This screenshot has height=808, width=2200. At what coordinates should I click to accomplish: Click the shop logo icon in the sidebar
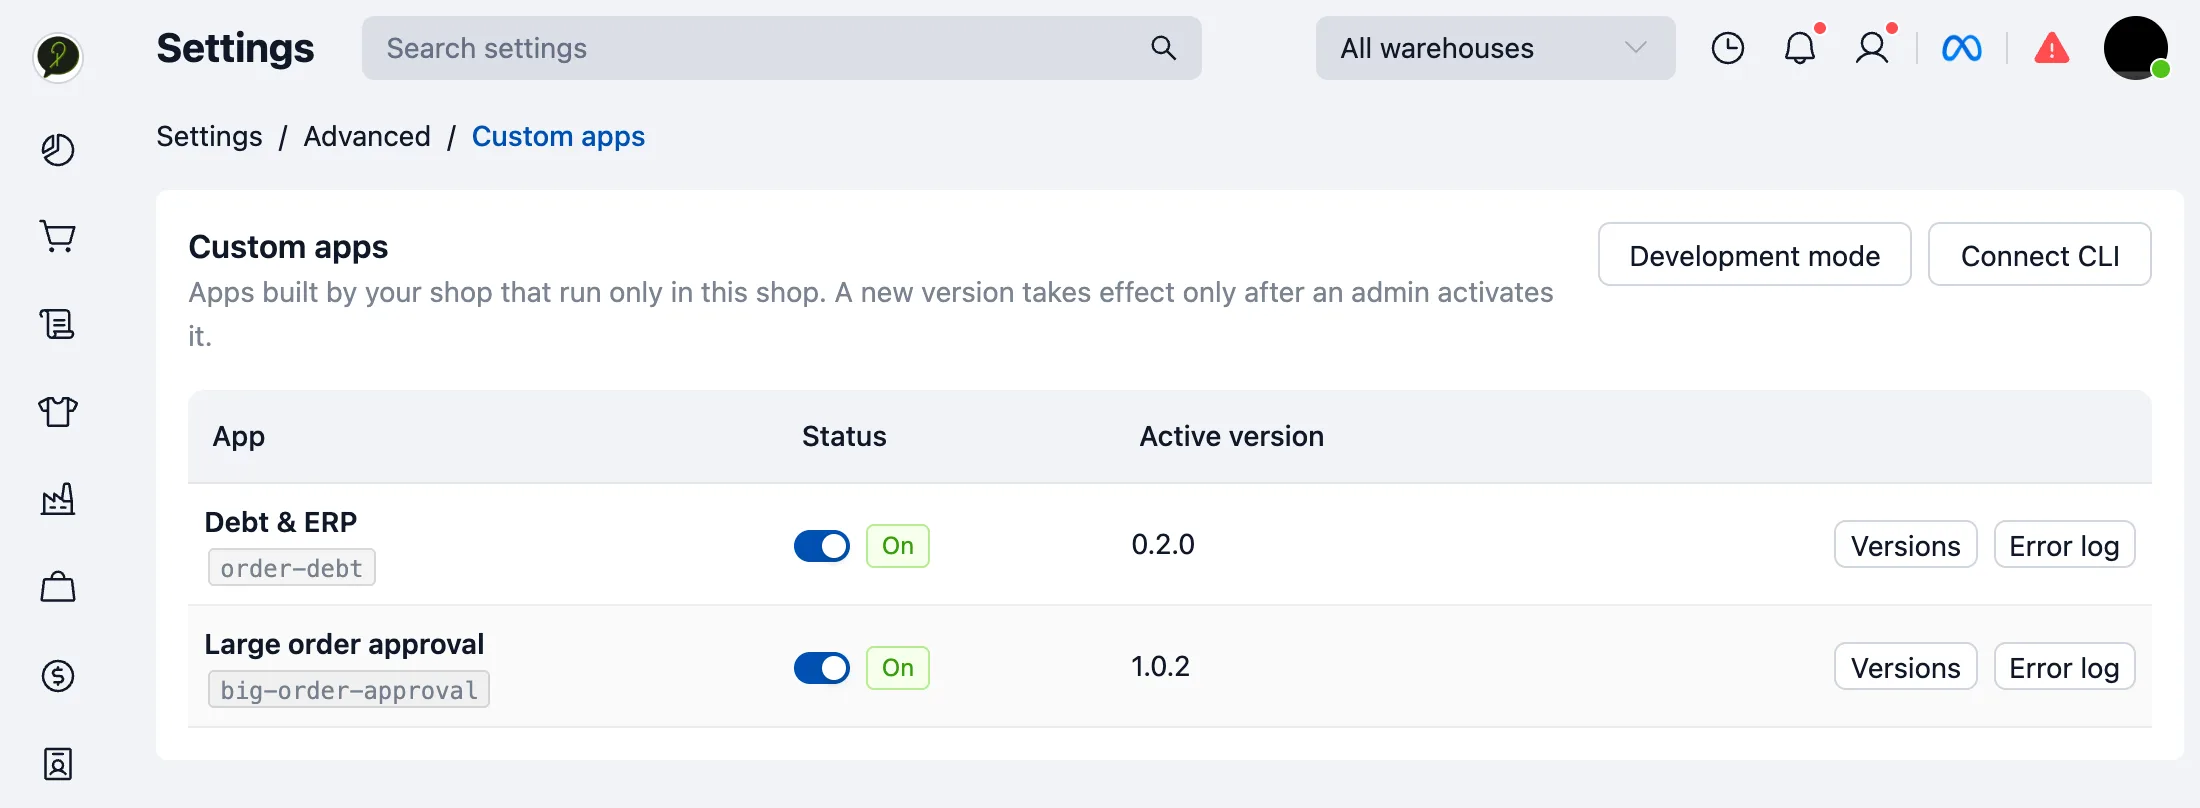coord(58,56)
